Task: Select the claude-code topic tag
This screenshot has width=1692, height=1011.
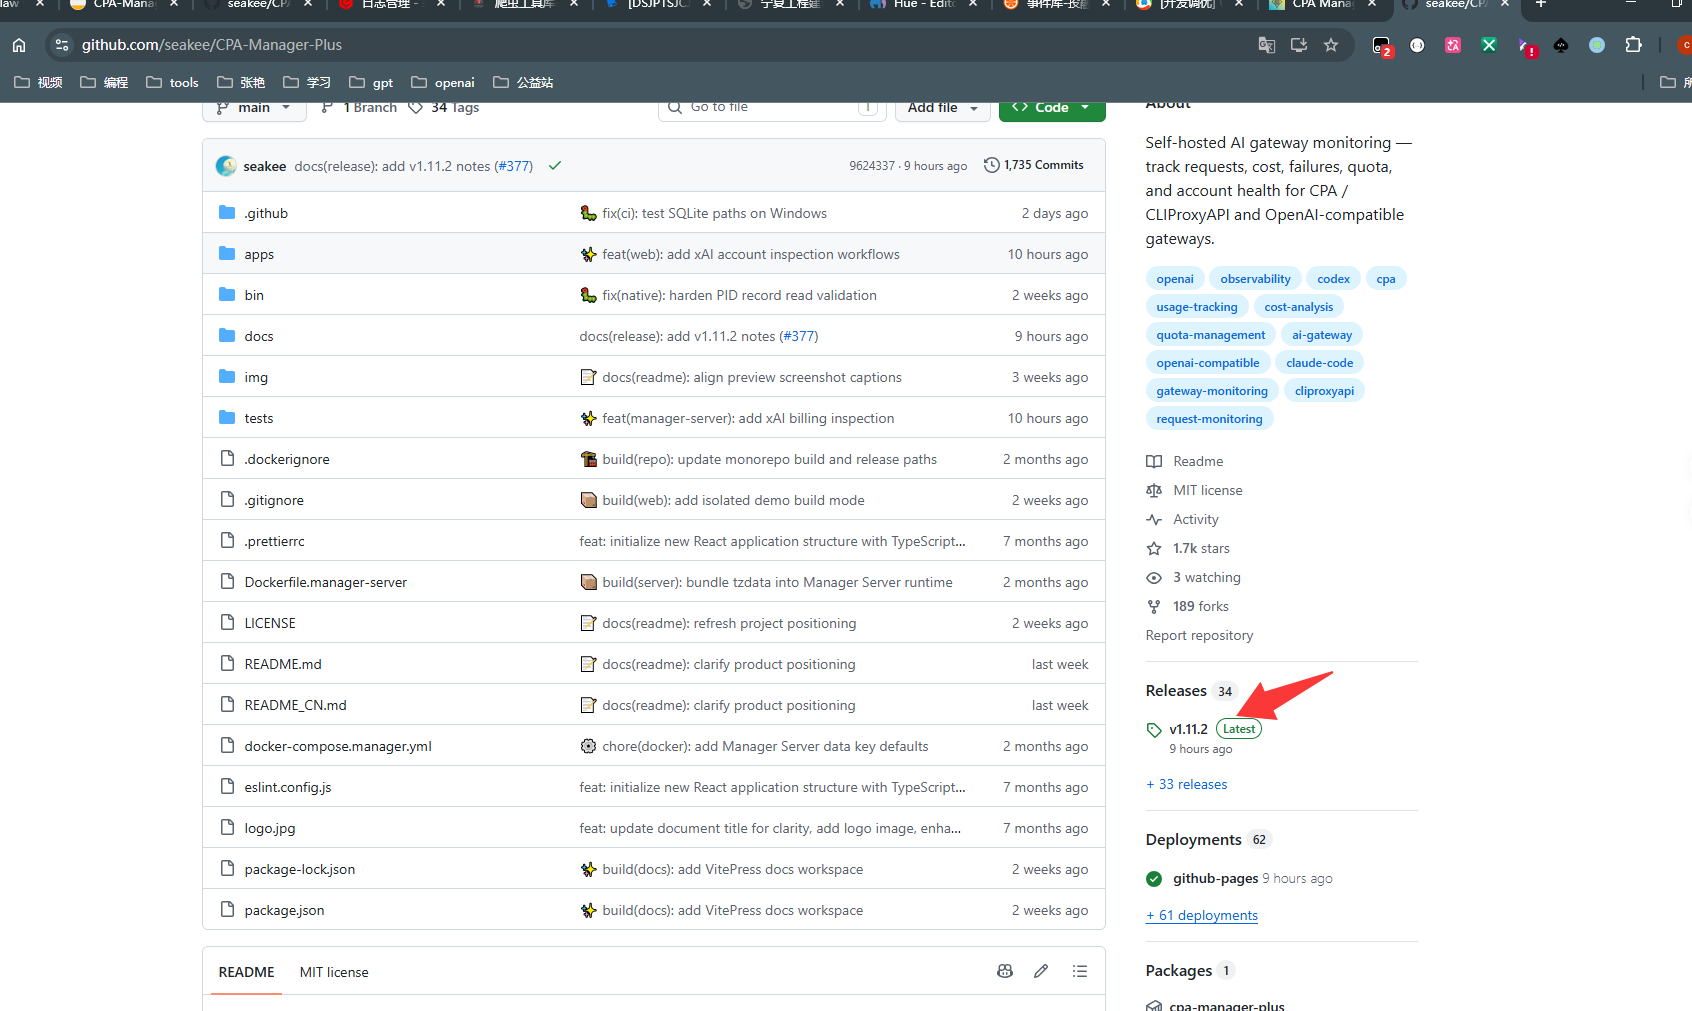Action: [1319, 363]
